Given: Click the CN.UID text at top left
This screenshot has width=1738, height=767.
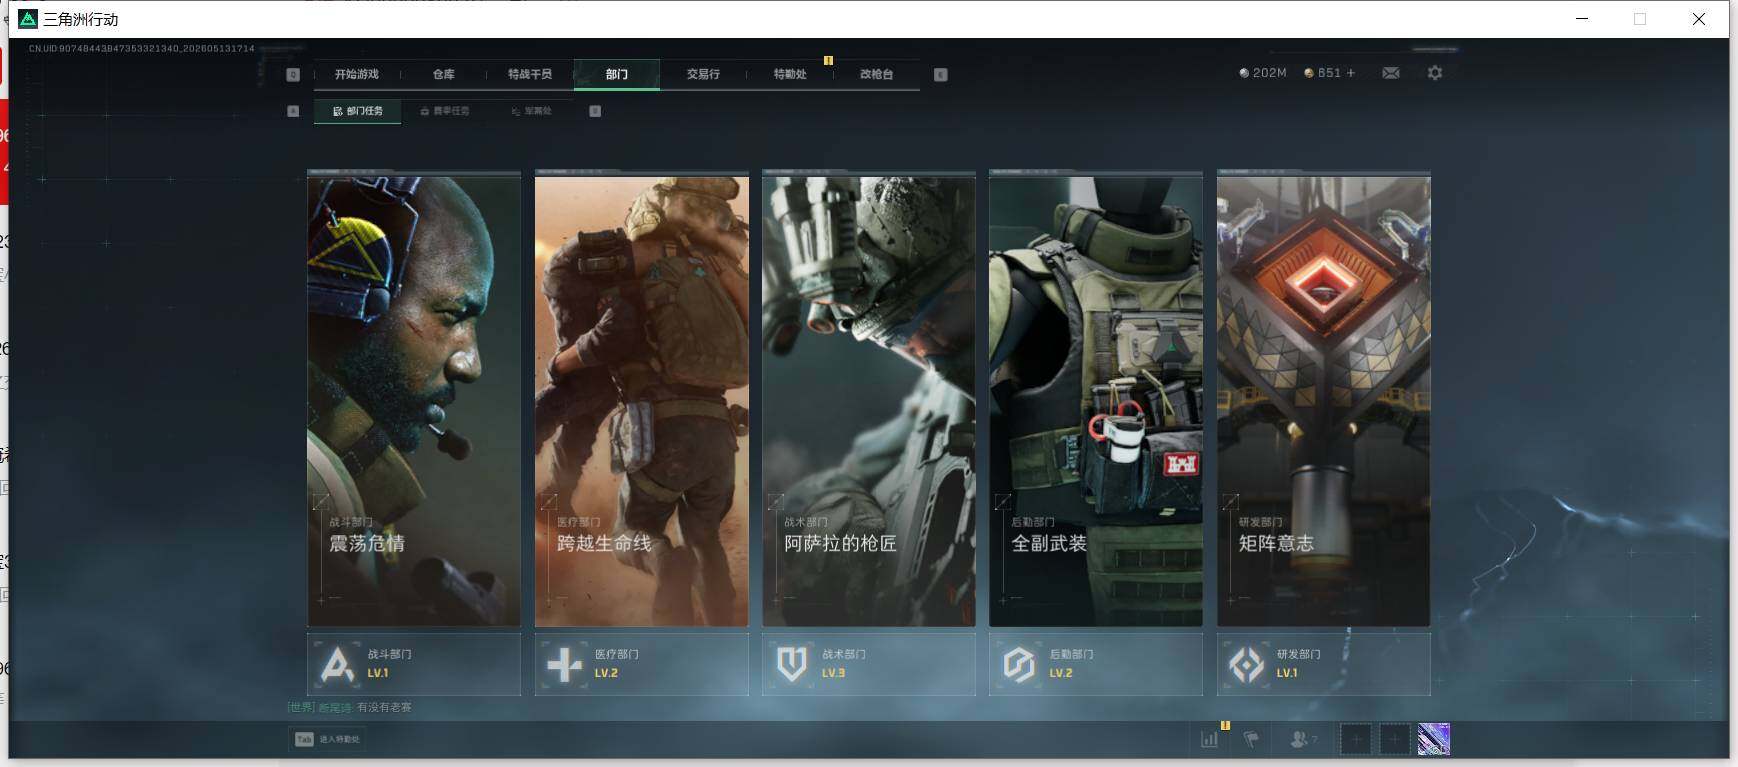Looking at the screenshot, I should tap(141, 48).
